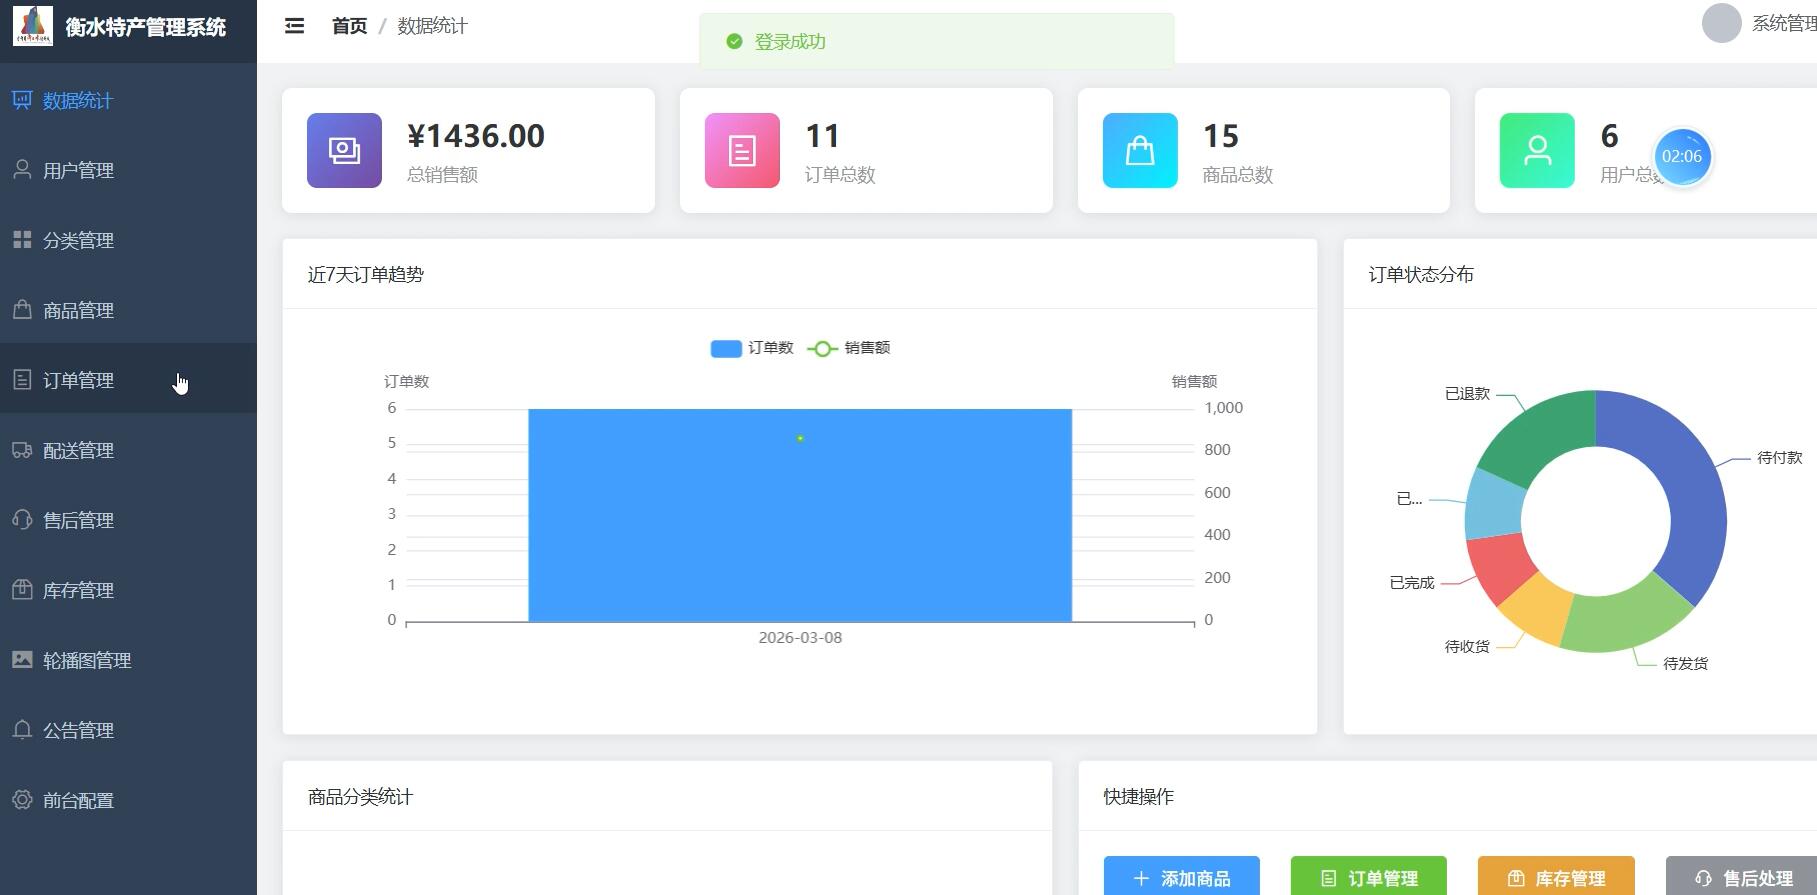Viewport: 1817px width, 895px height.
Task: Click the purple total sales icon
Action: 344,150
